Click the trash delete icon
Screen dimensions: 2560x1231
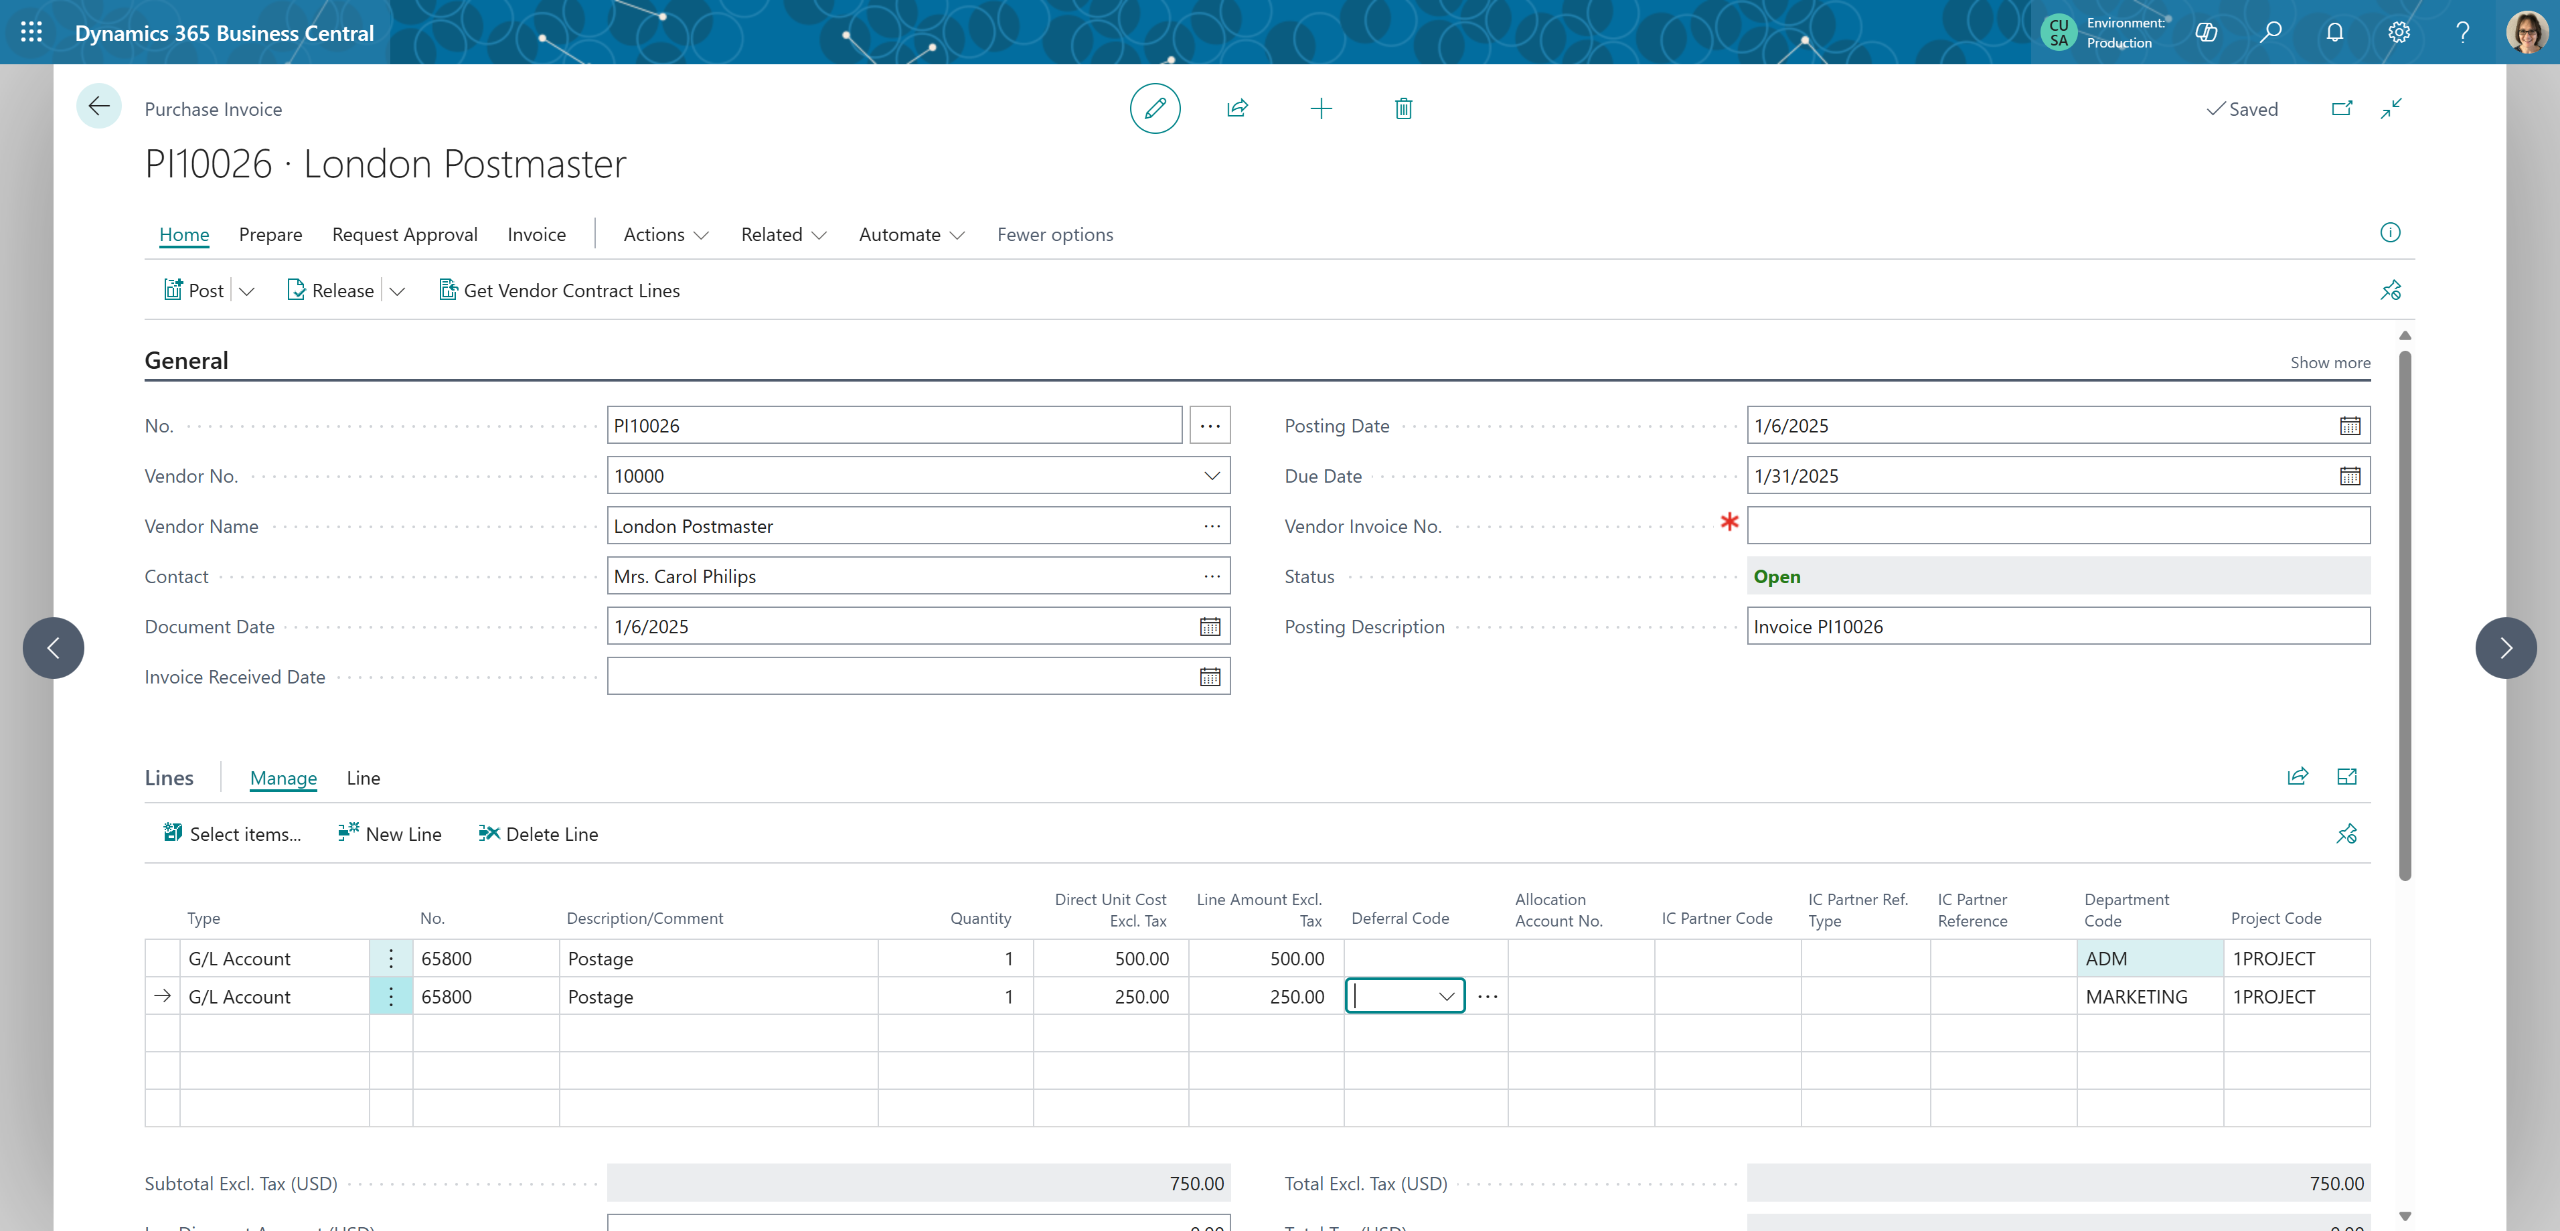1403,108
